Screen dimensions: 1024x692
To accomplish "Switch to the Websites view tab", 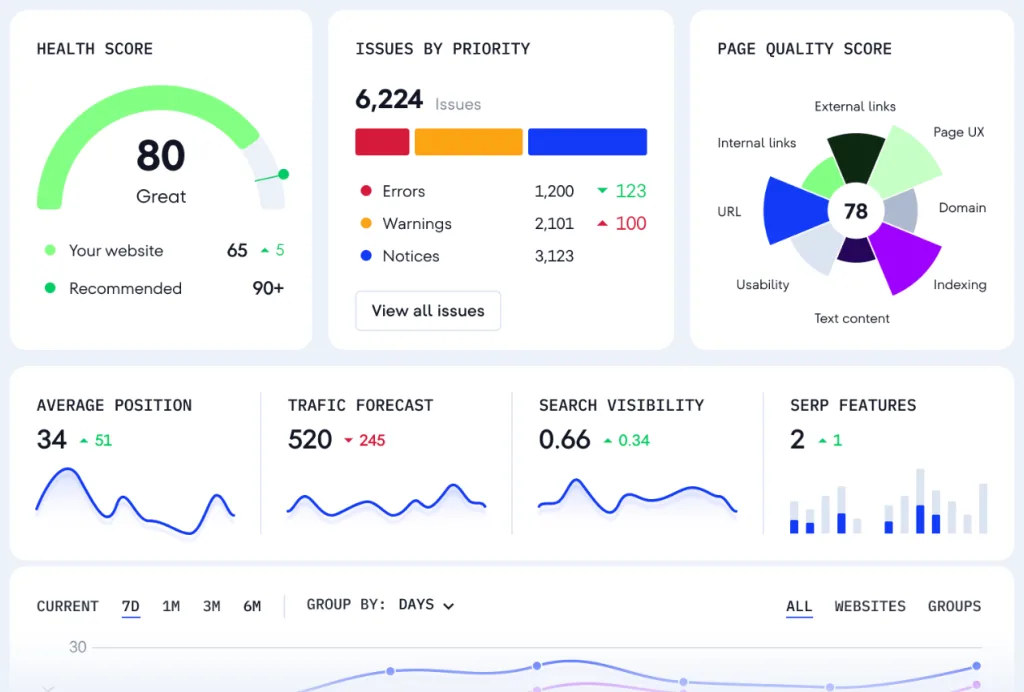I will tap(870, 606).
